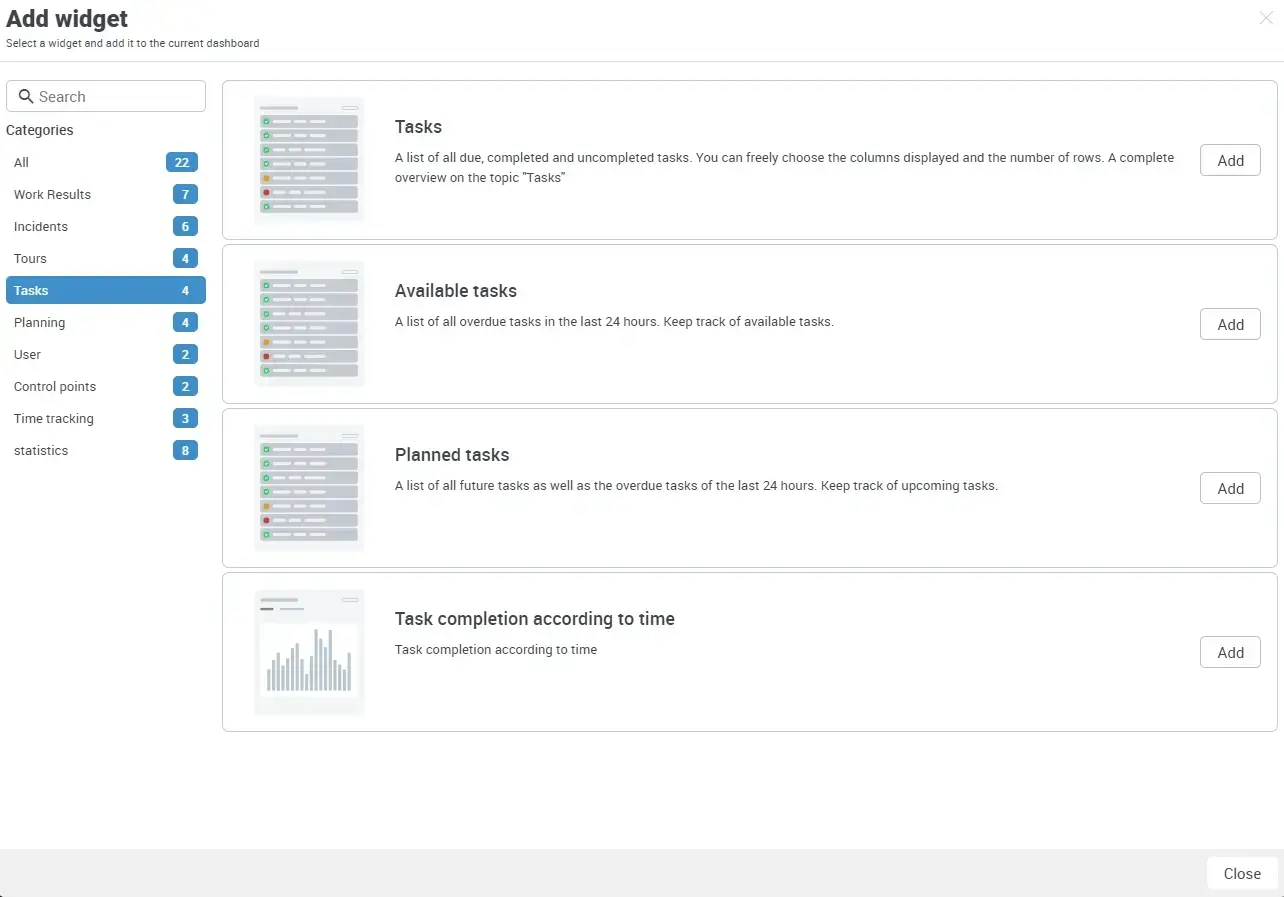
Task: Close the Add widget dialog
Action: (x=1241, y=873)
